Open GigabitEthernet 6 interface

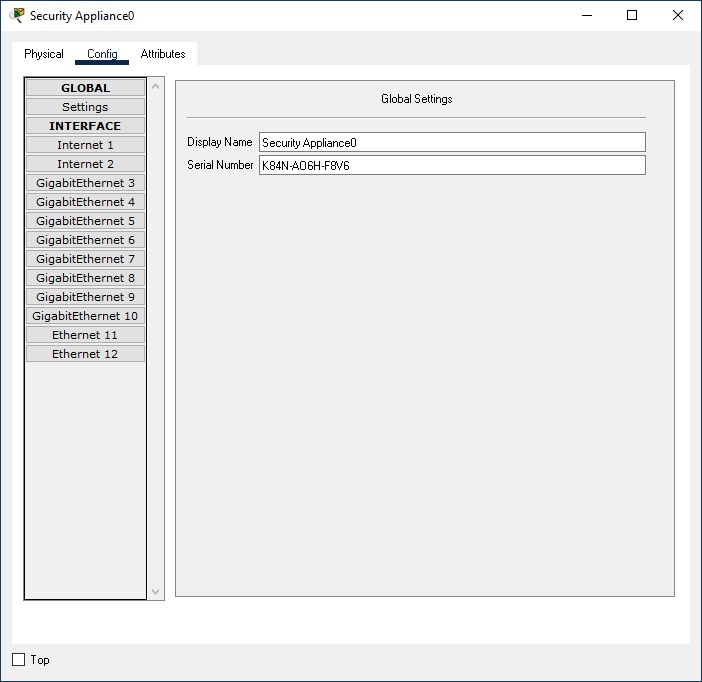[86, 240]
